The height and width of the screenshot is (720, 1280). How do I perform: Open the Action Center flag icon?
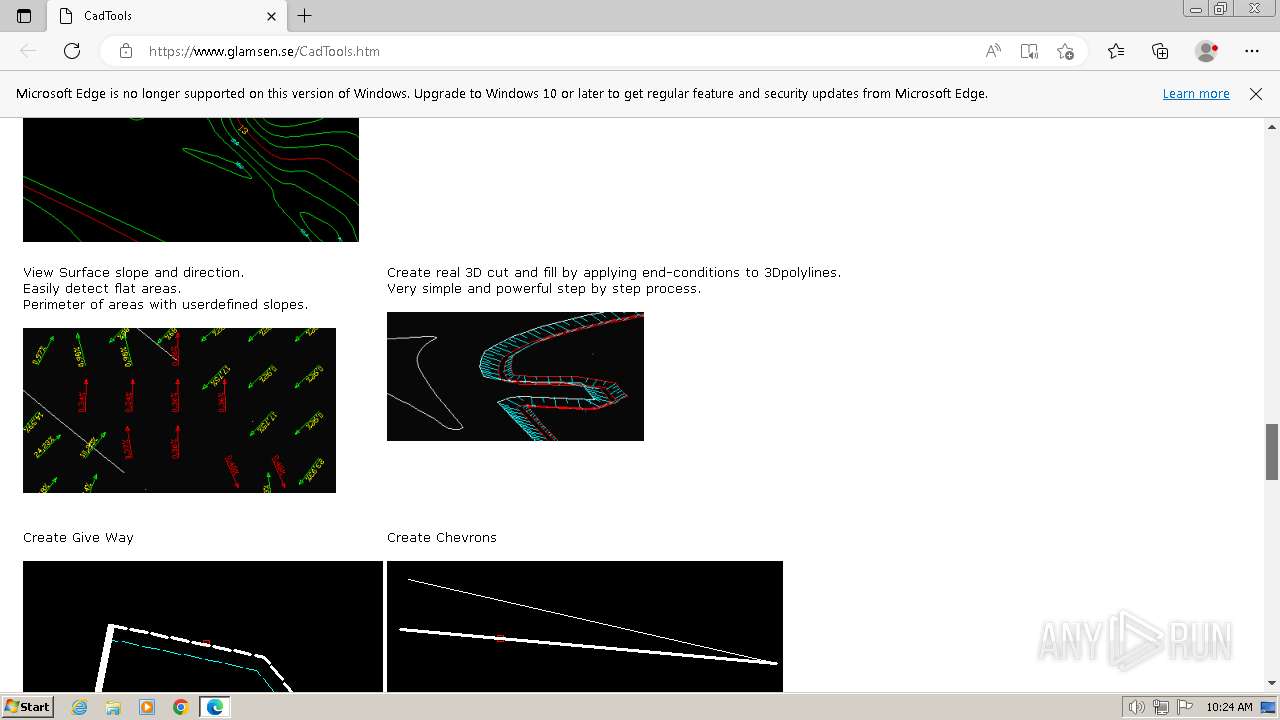click(1183, 707)
